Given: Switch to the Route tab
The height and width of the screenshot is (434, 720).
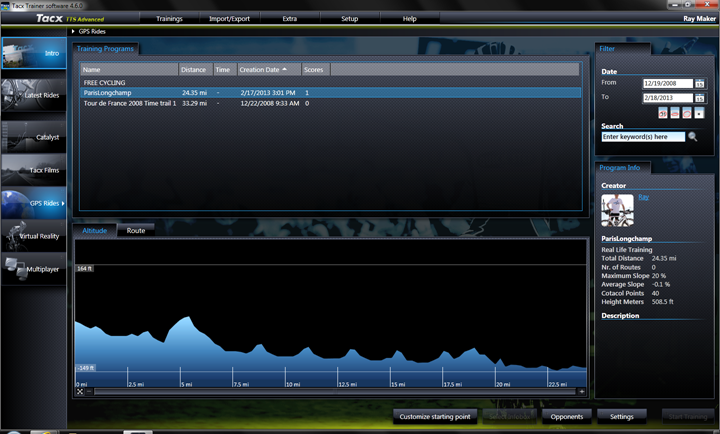Looking at the screenshot, I should click(136, 231).
